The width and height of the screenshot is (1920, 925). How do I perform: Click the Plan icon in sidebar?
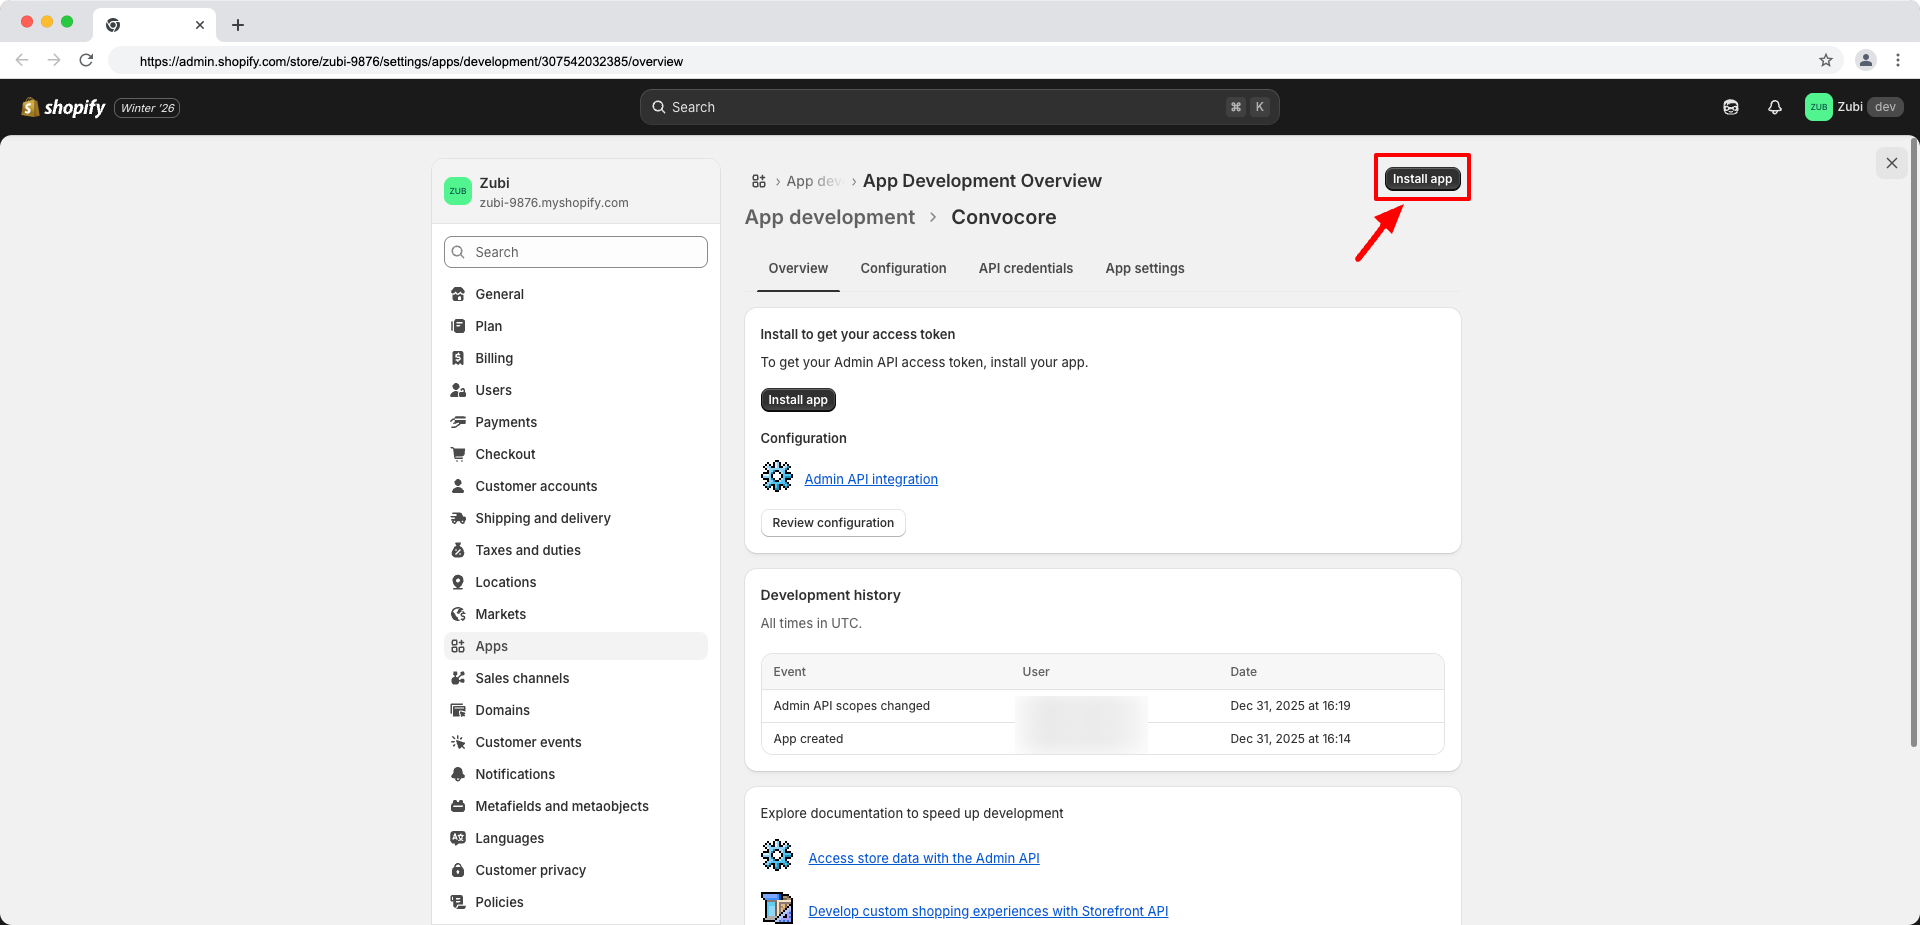tap(458, 326)
